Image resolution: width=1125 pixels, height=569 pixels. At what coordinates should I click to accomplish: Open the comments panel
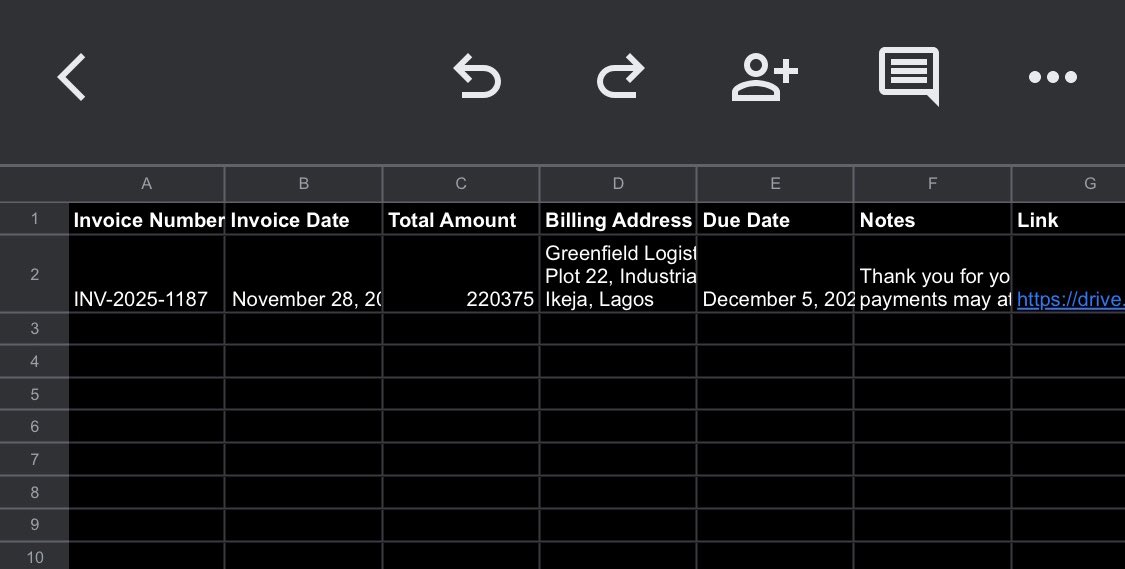tap(909, 76)
